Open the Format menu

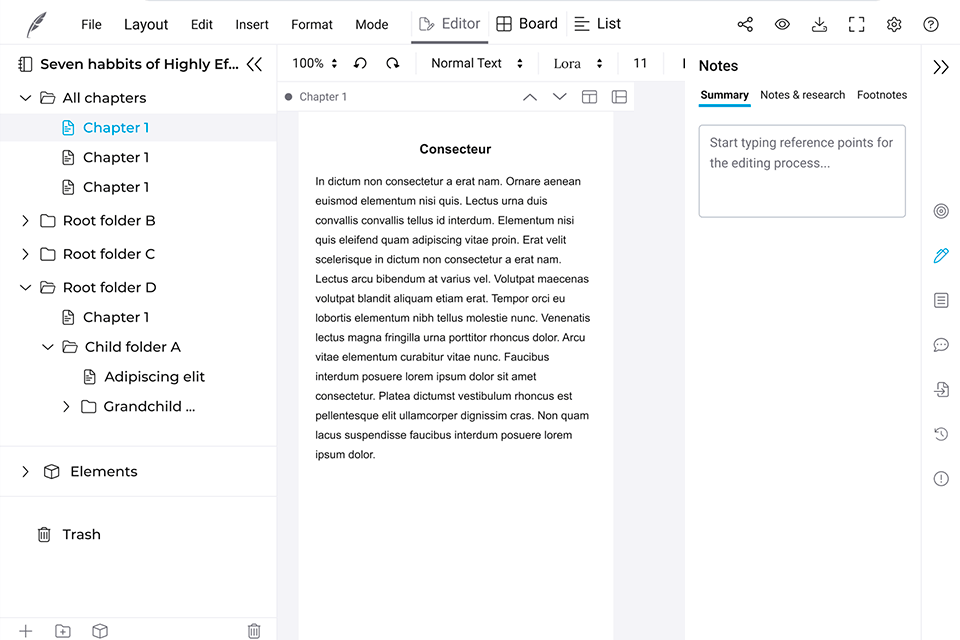point(312,24)
